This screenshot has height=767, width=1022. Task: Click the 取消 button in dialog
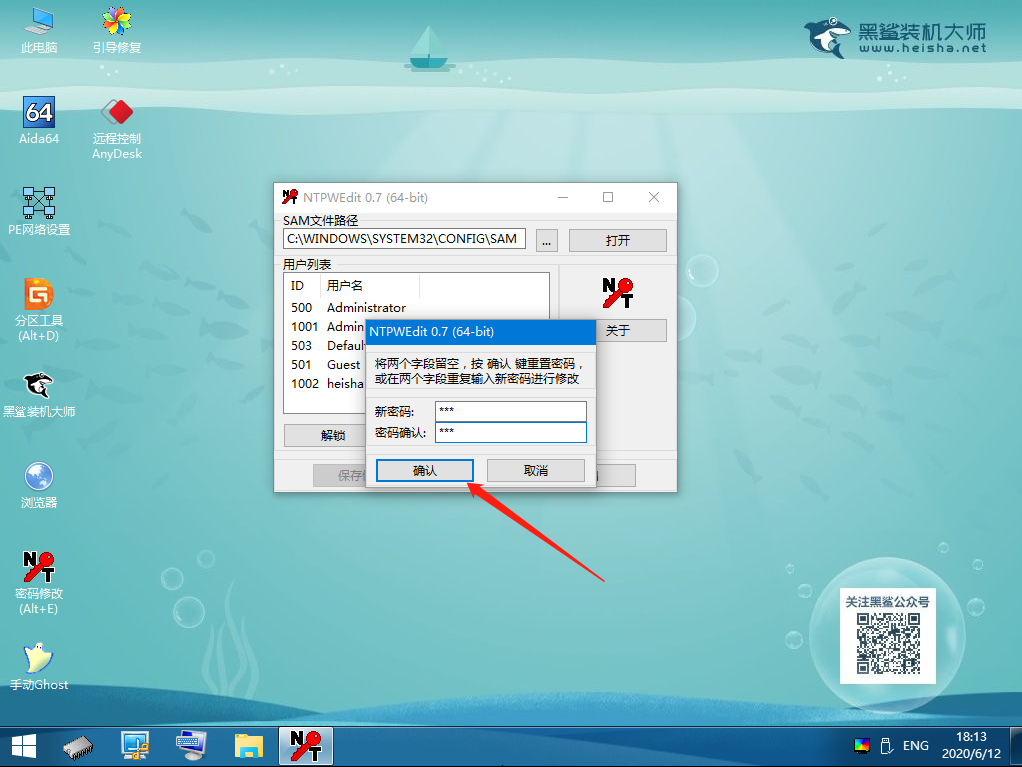[535, 471]
